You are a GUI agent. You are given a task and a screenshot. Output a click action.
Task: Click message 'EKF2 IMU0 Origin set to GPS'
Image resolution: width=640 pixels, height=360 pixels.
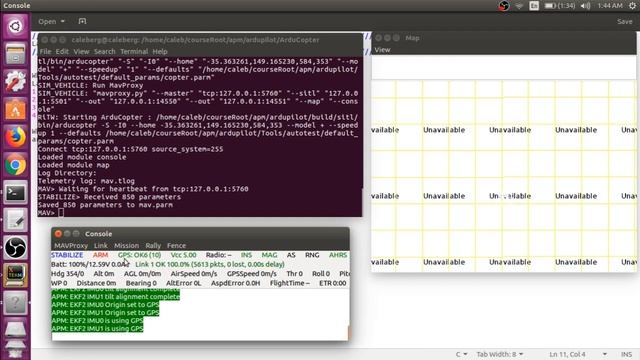pos(105,304)
